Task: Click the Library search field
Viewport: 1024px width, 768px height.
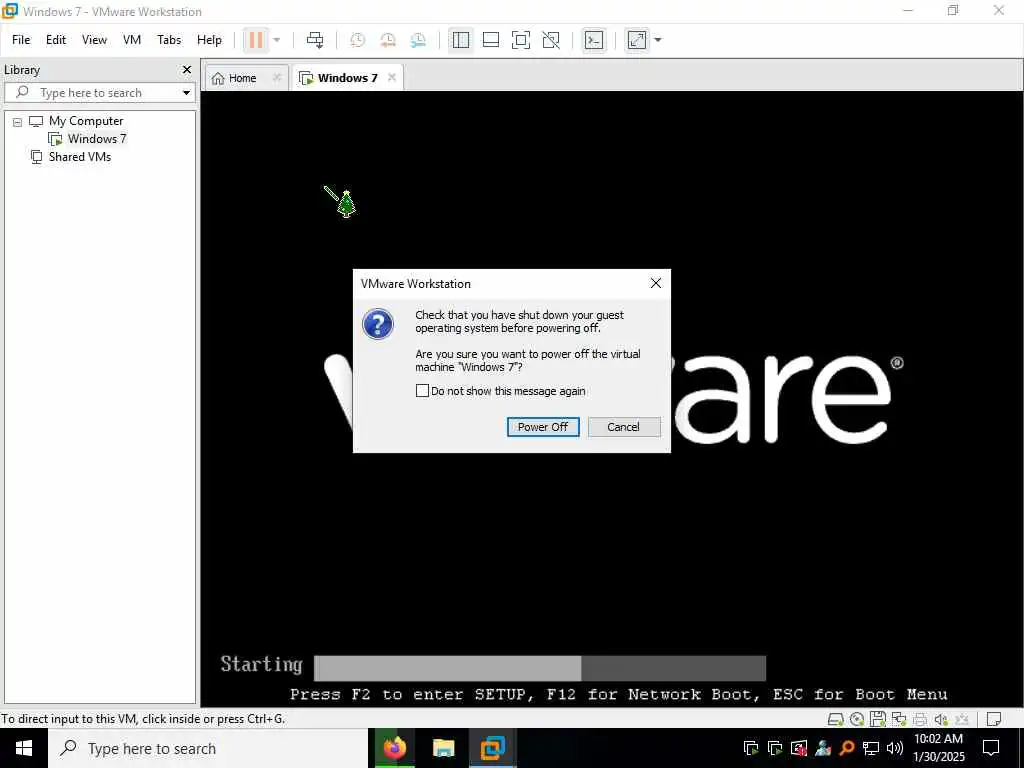Action: point(100,93)
